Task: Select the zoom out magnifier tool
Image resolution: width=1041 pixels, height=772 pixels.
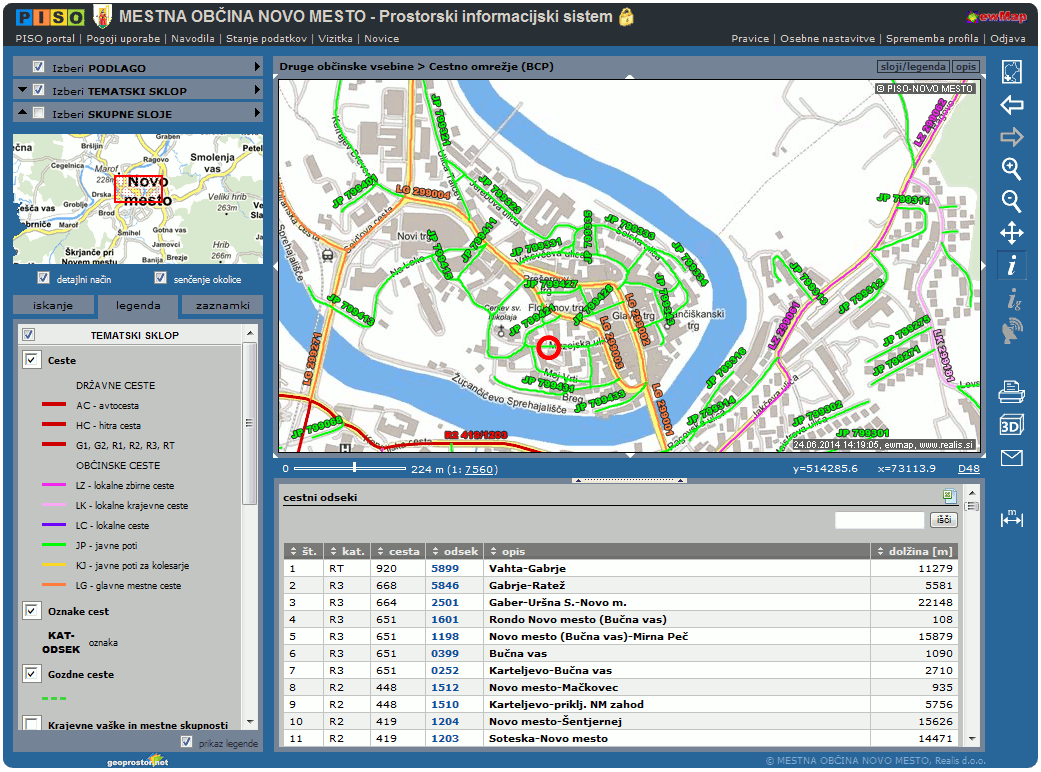Action: [x=1012, y=201]
